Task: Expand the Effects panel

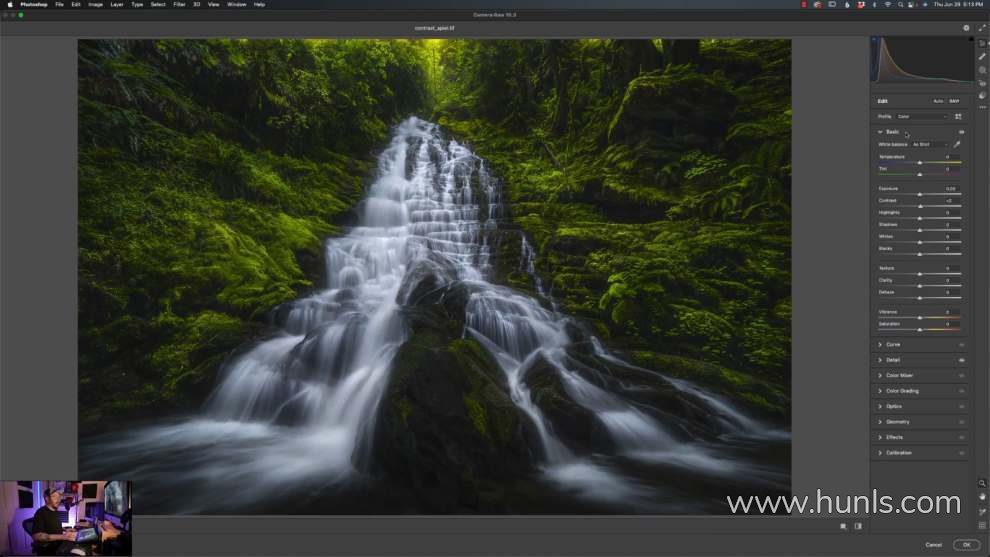Action: click(x=880, y=438)
